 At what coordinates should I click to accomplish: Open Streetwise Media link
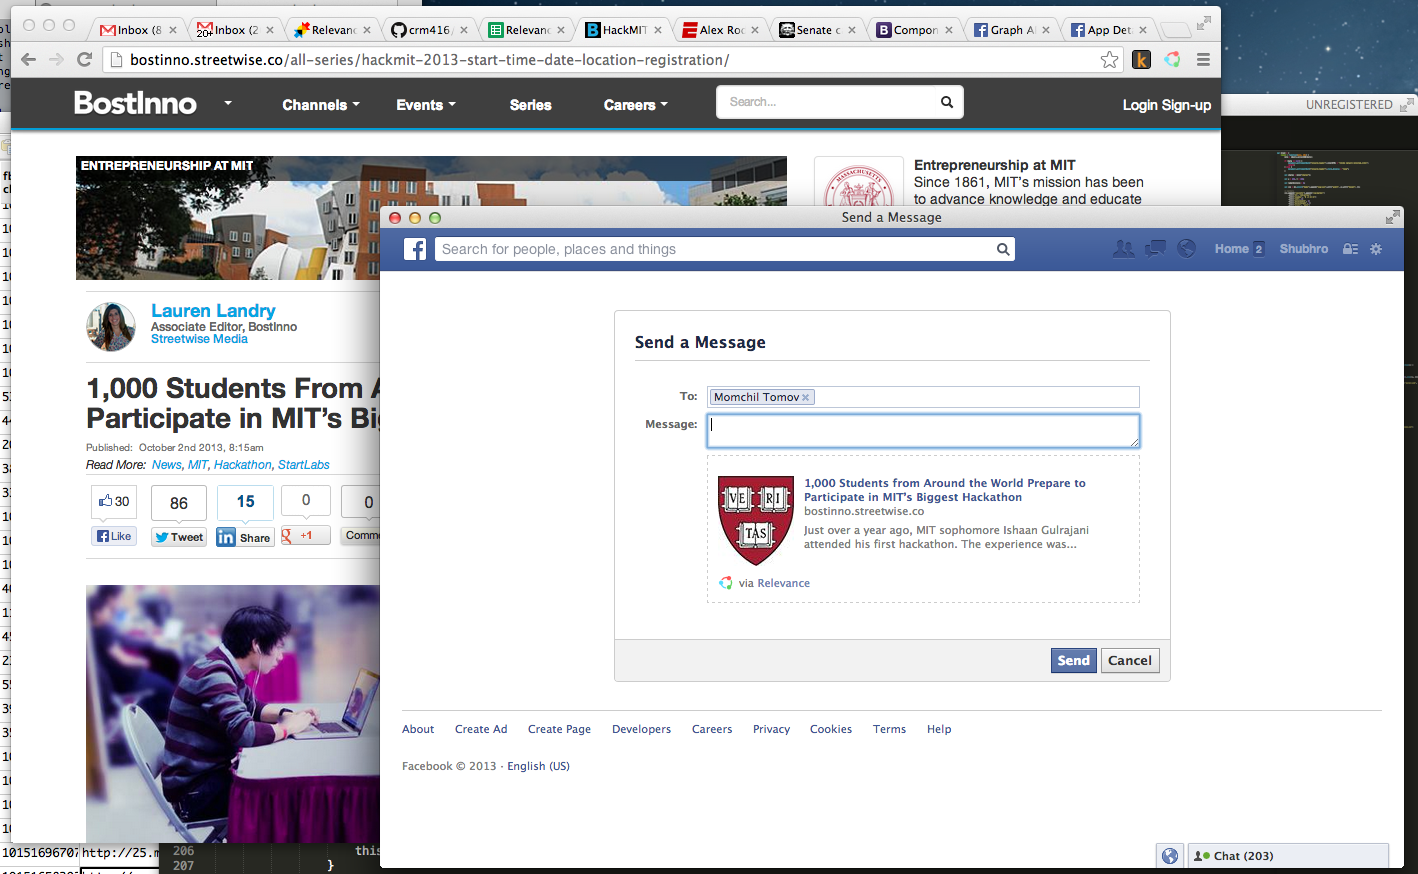click(199, 339)
